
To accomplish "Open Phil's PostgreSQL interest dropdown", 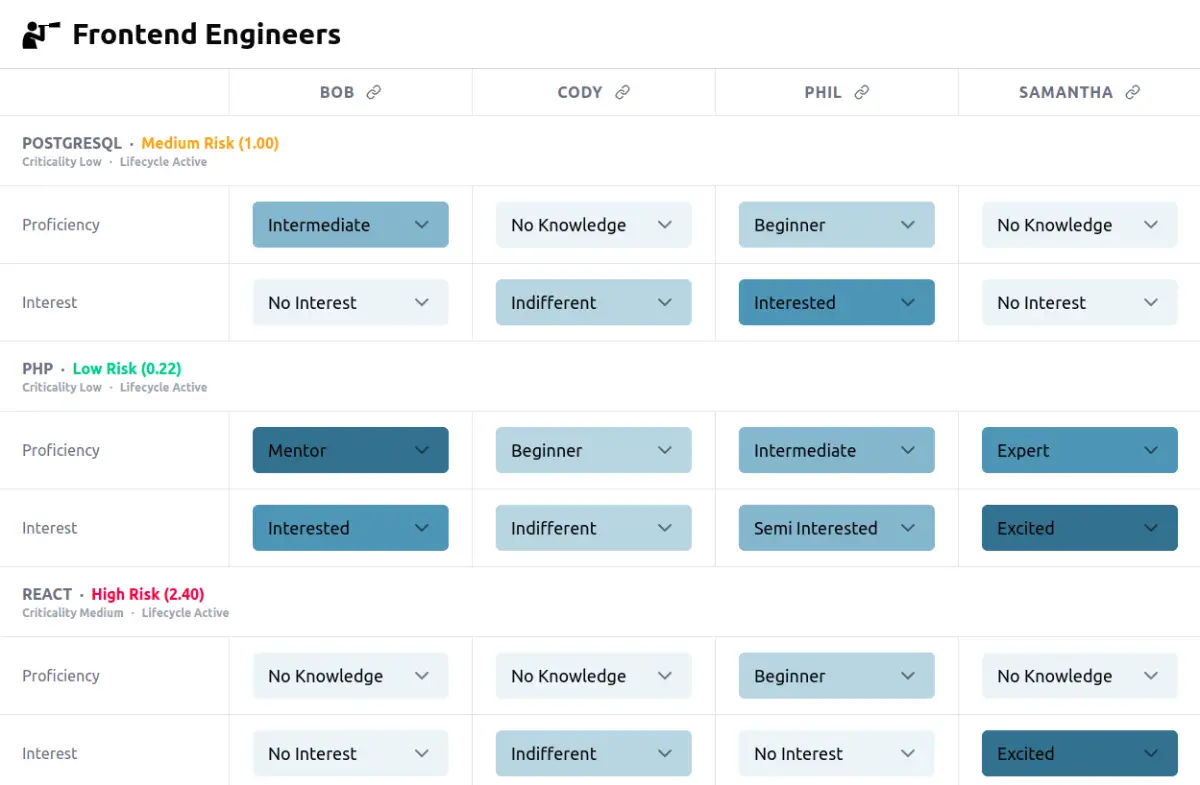I will (836, 302).
